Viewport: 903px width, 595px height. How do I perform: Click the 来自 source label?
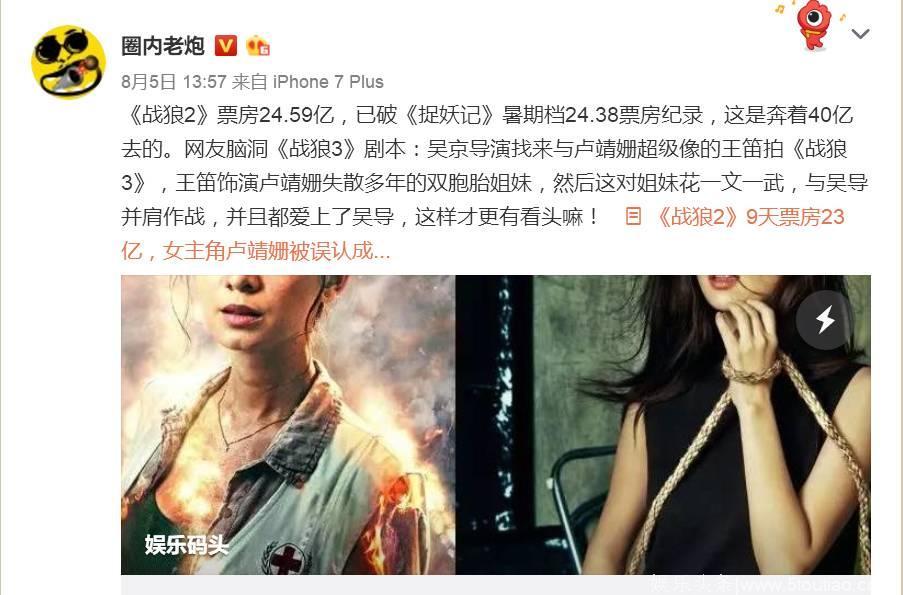[x=250, y=82]
